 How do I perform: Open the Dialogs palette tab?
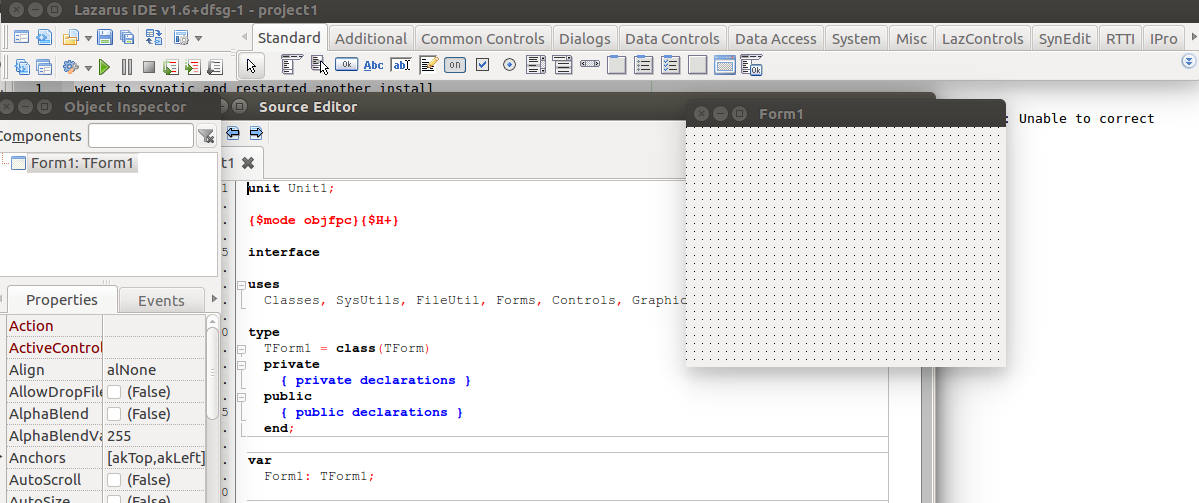tap(585, 38)
